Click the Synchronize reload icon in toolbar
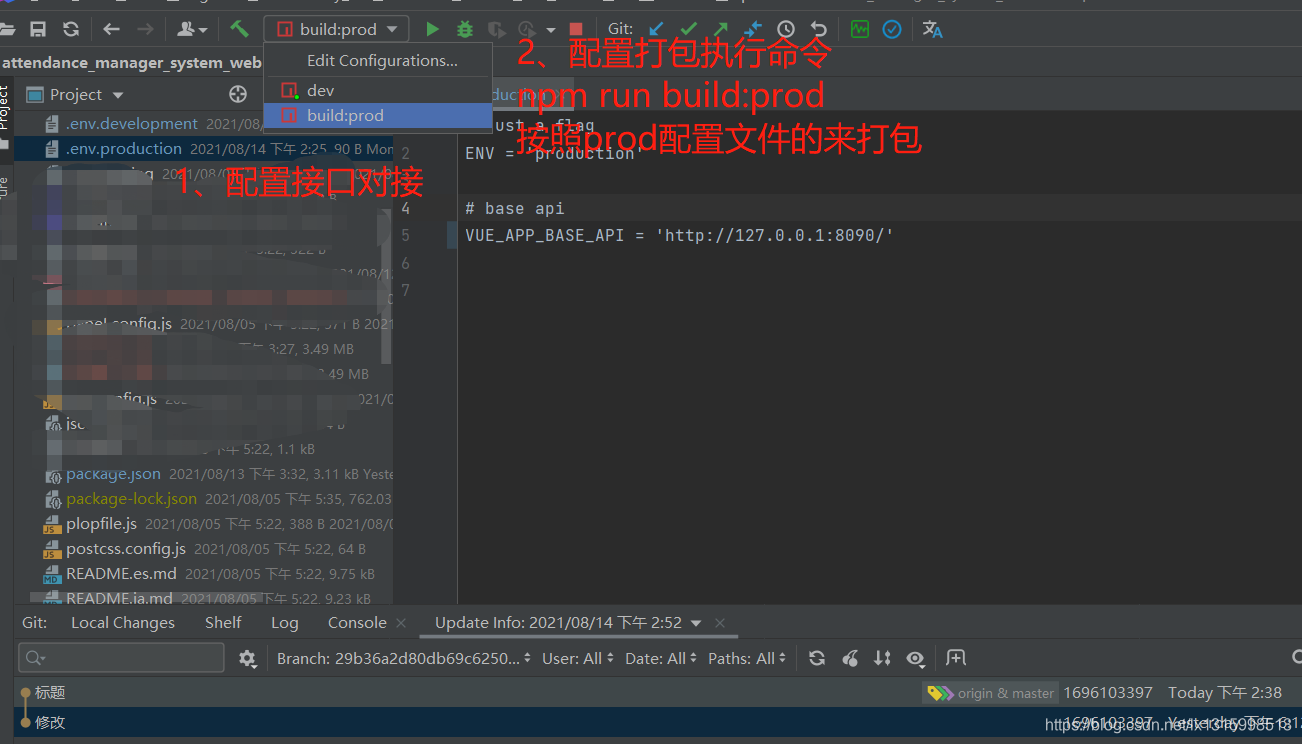The height and width of the screenshot is (744, 1302). pyautogui.click(x=71, y=29)
